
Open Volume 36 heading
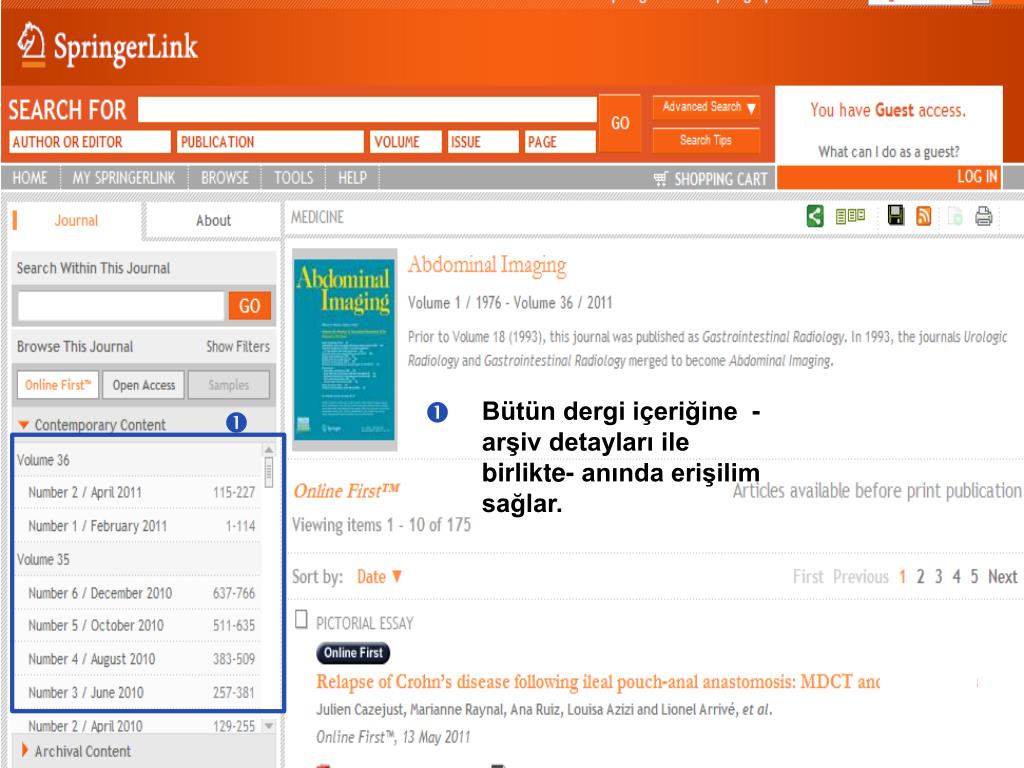click(x=43, y=460)
